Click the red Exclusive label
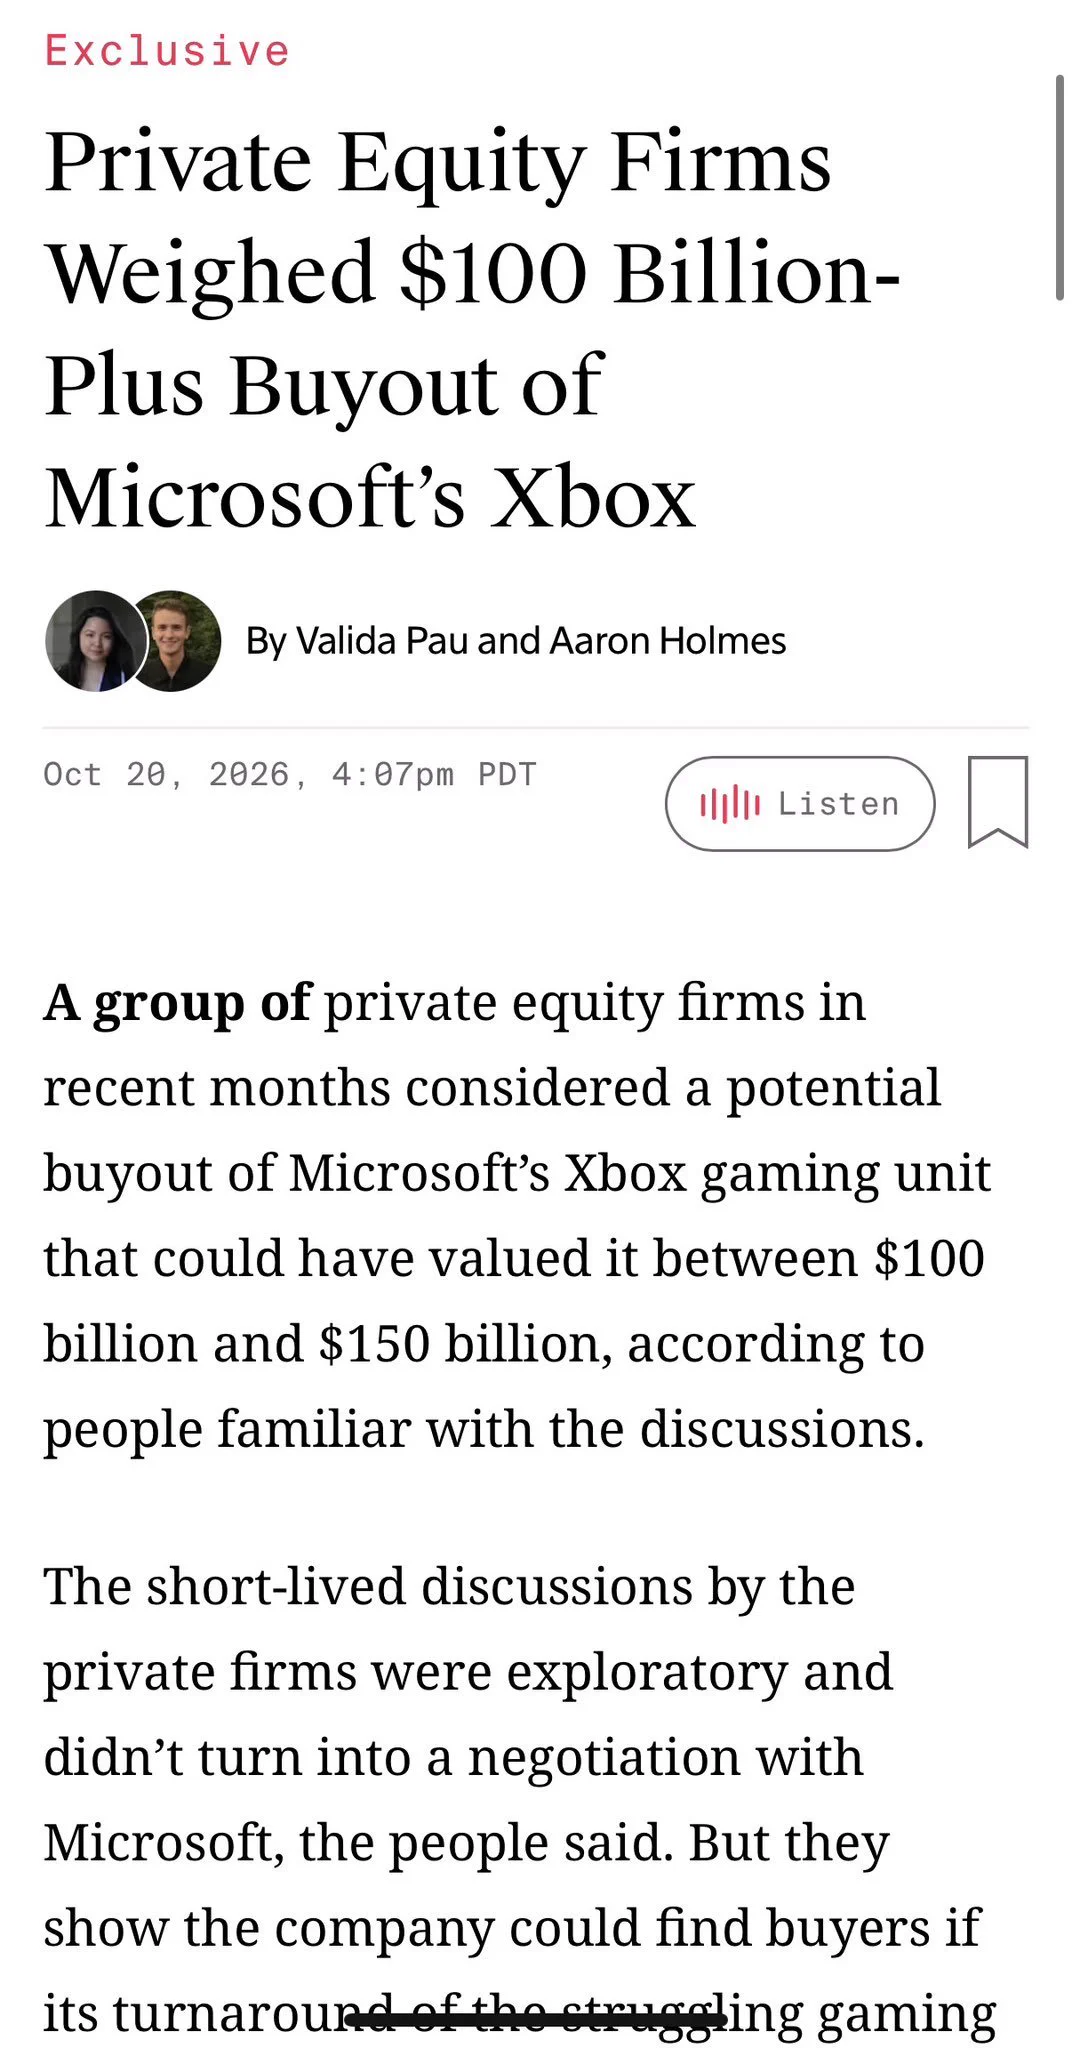 tap(167, 51)
